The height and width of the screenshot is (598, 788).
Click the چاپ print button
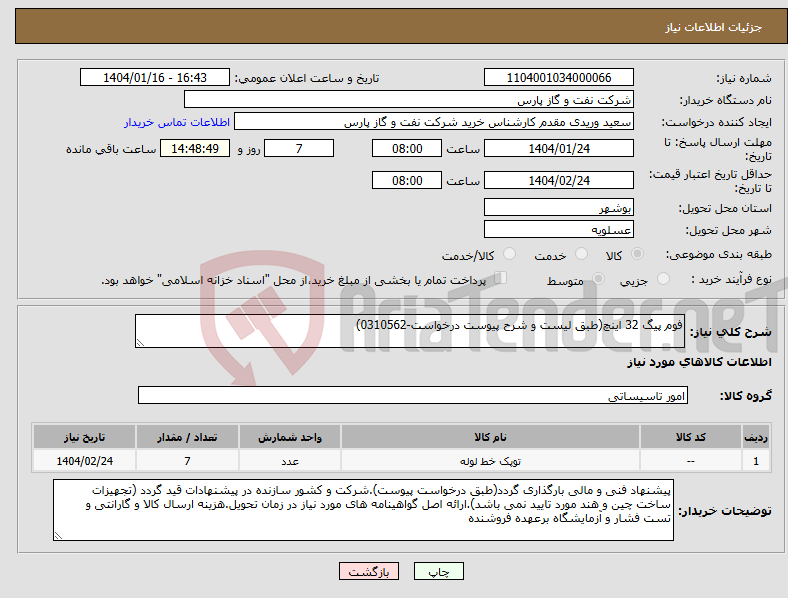(439, 571)
